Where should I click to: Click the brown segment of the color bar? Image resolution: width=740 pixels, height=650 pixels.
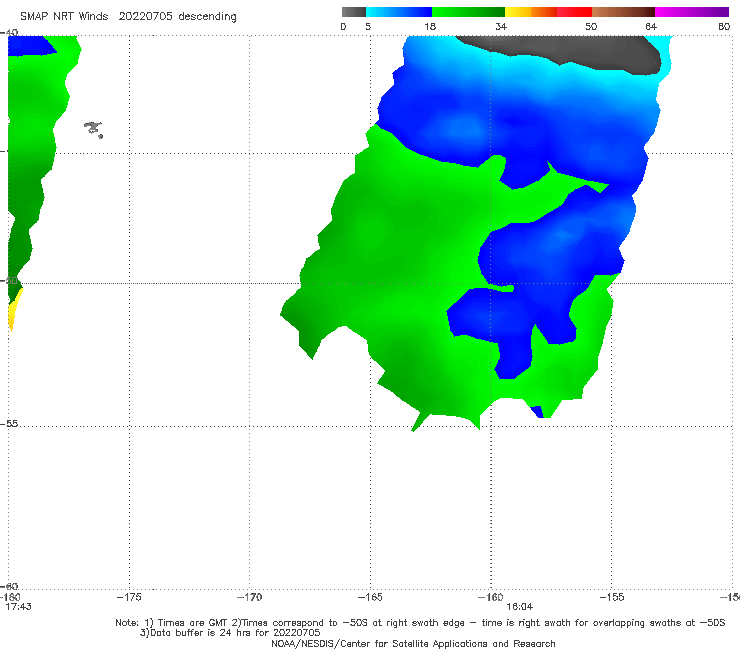[x=623, y=12]
